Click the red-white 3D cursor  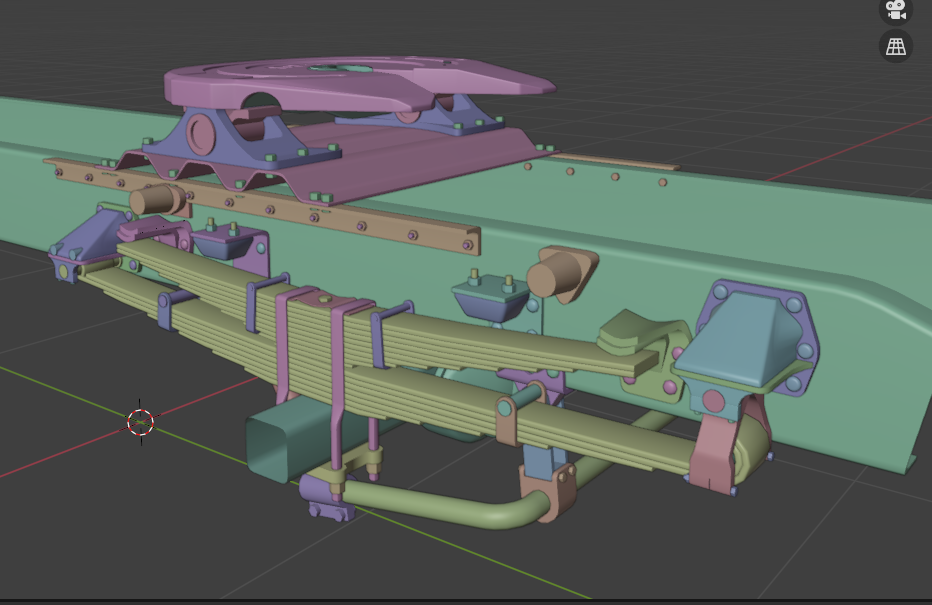141,422
